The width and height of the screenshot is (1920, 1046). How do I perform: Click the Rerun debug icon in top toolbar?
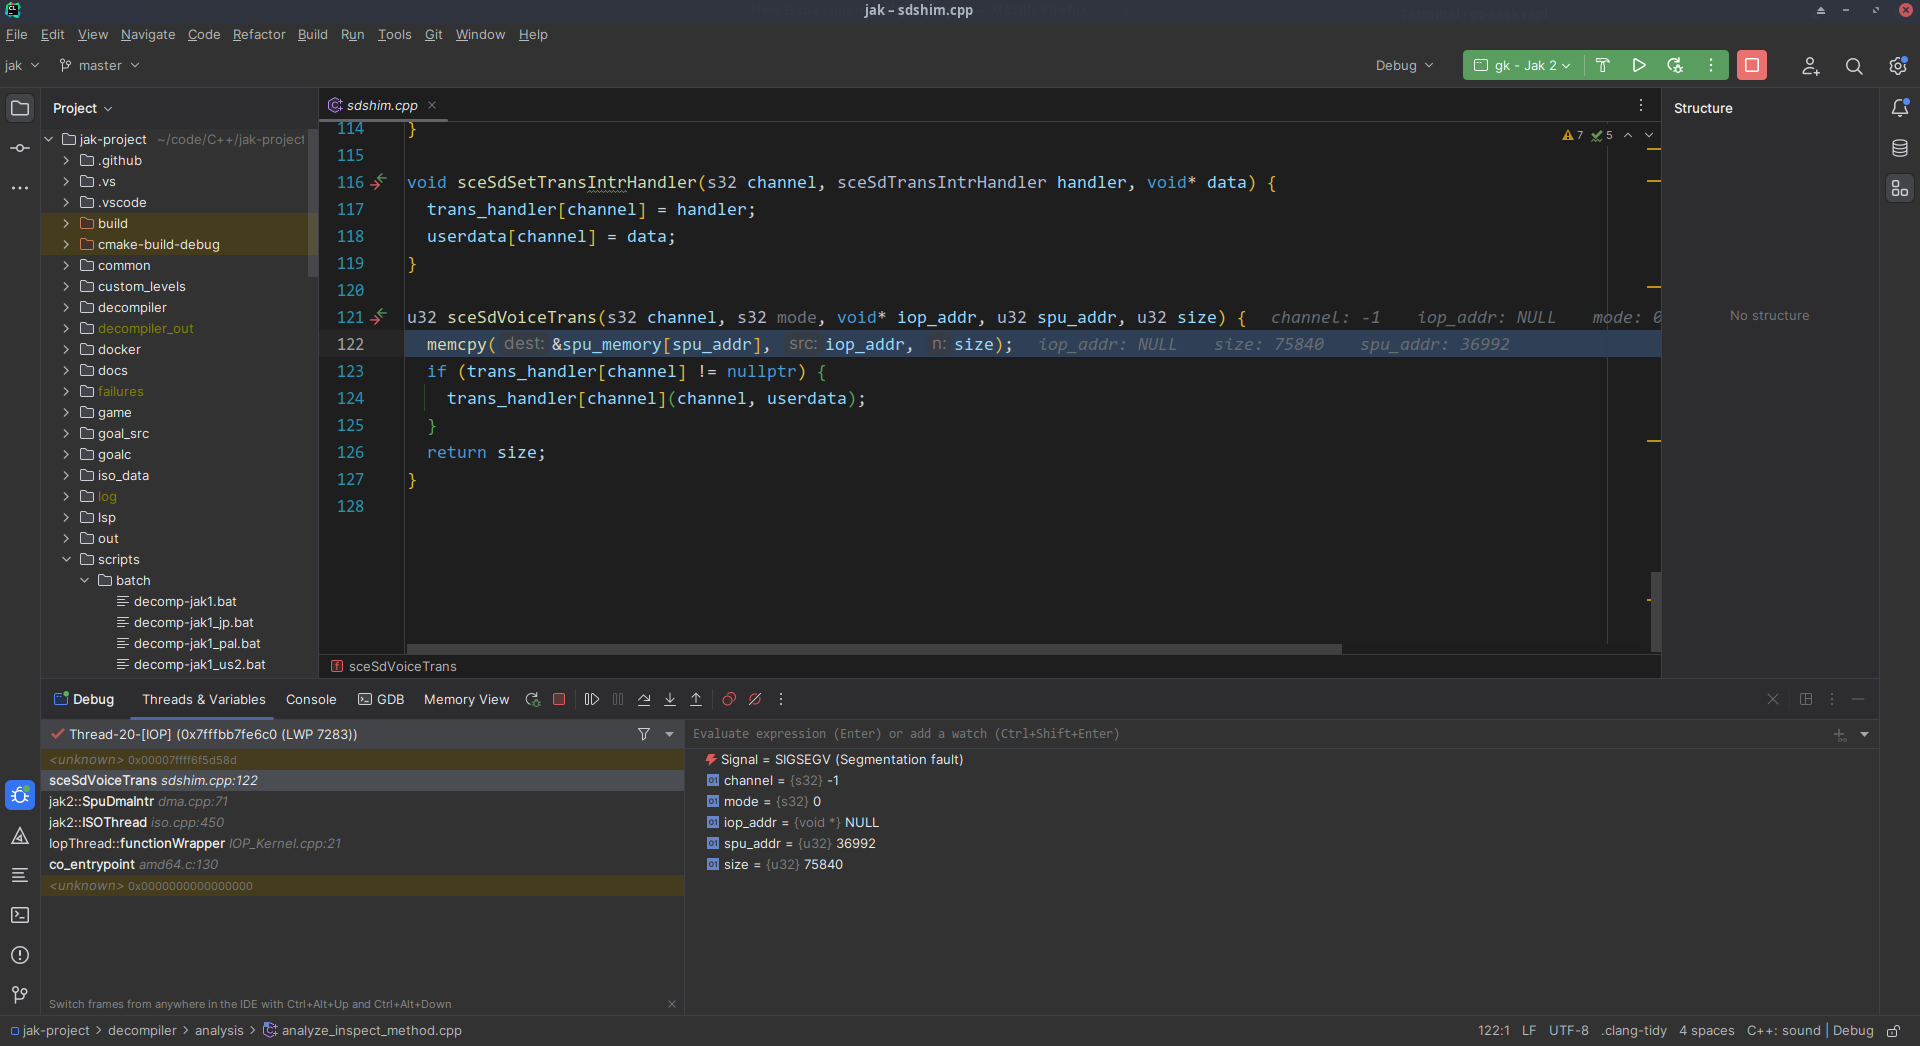click(1675, 65)
